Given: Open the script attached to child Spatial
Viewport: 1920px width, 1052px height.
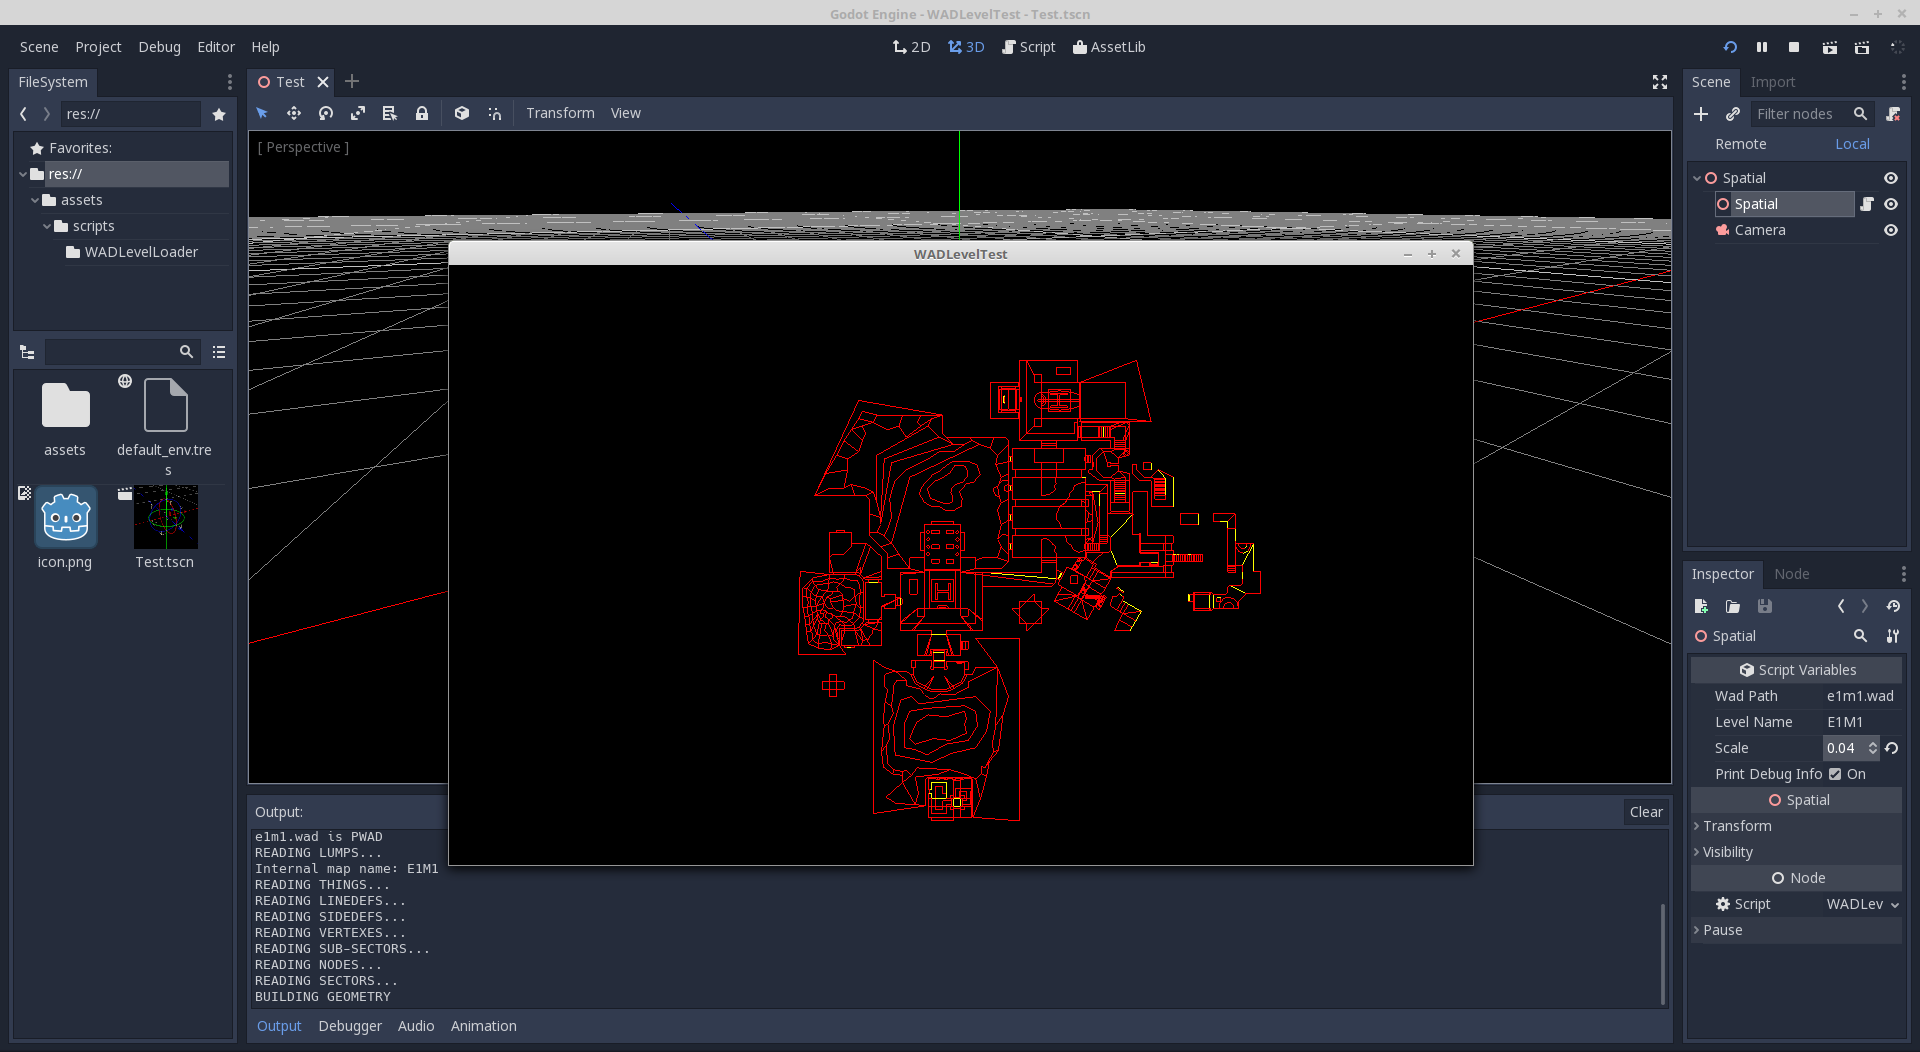Looking at the screenshot, I should (x=1867, y=204).
